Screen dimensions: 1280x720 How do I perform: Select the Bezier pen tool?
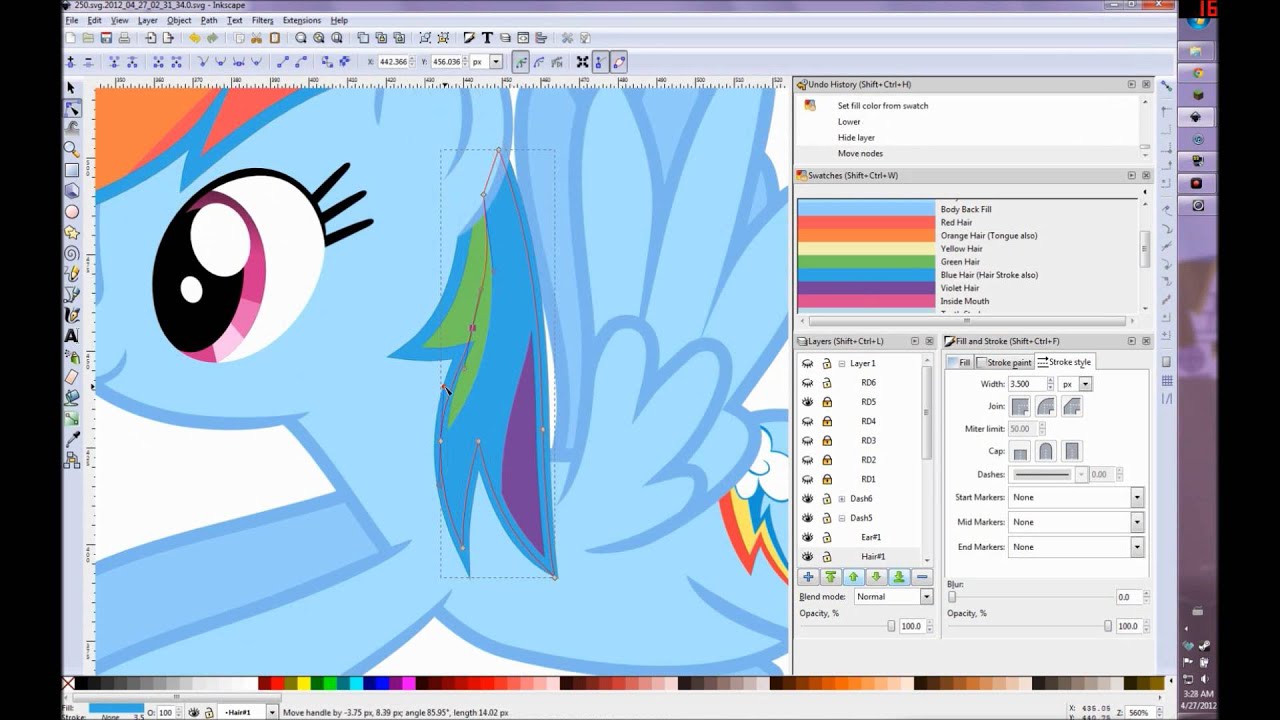71,295
